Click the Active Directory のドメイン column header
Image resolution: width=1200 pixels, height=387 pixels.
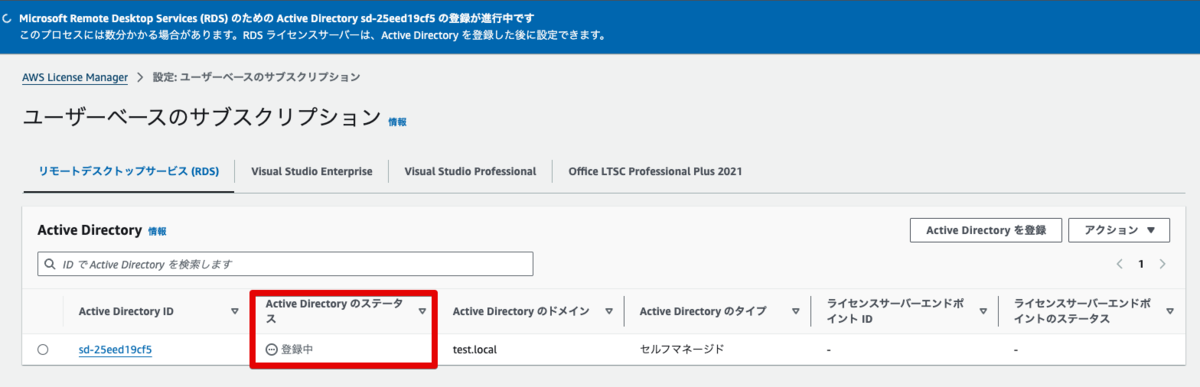[521, 311]
